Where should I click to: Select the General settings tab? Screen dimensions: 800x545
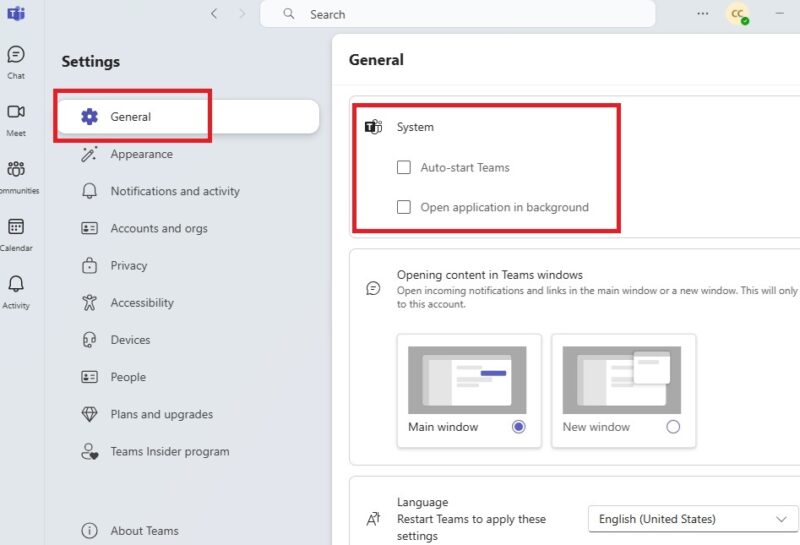(188, 116)
